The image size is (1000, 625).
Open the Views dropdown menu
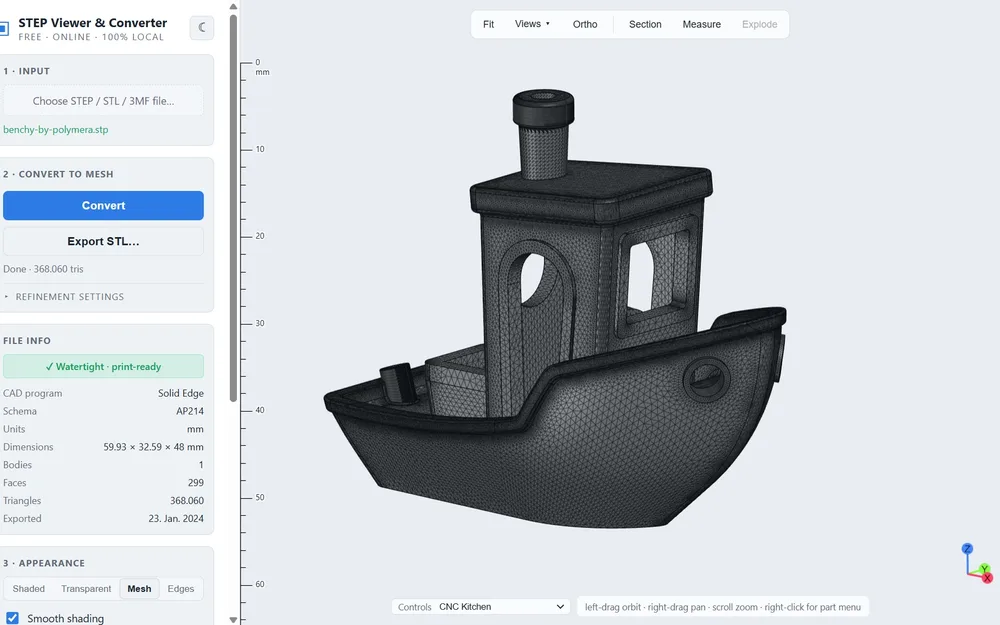(x=532, y=24)
